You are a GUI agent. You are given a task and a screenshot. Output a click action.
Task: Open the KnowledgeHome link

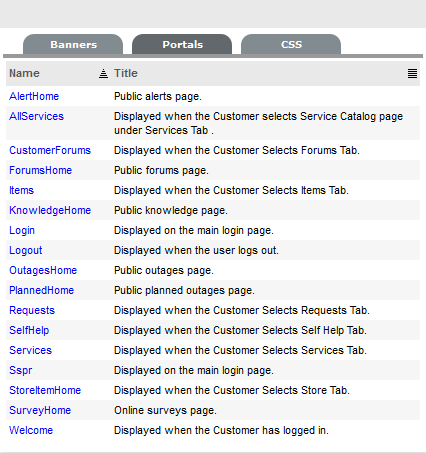pos(50,210)
